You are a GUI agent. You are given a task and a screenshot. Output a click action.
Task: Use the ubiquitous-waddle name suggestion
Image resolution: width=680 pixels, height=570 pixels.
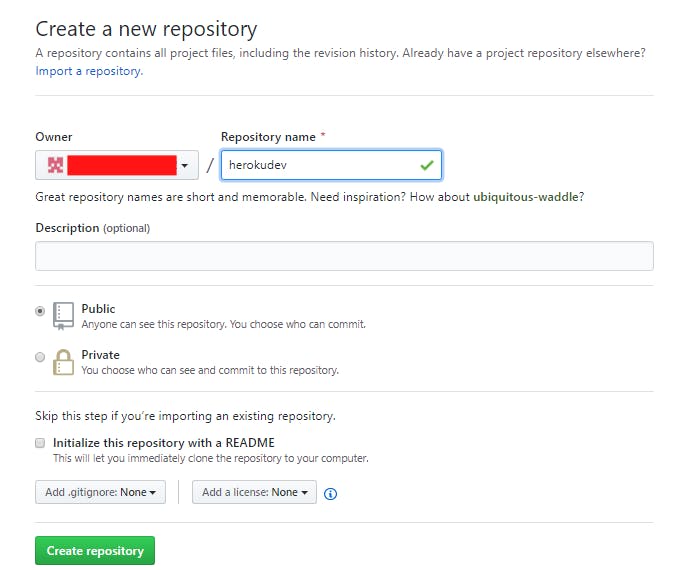[528, 197]
